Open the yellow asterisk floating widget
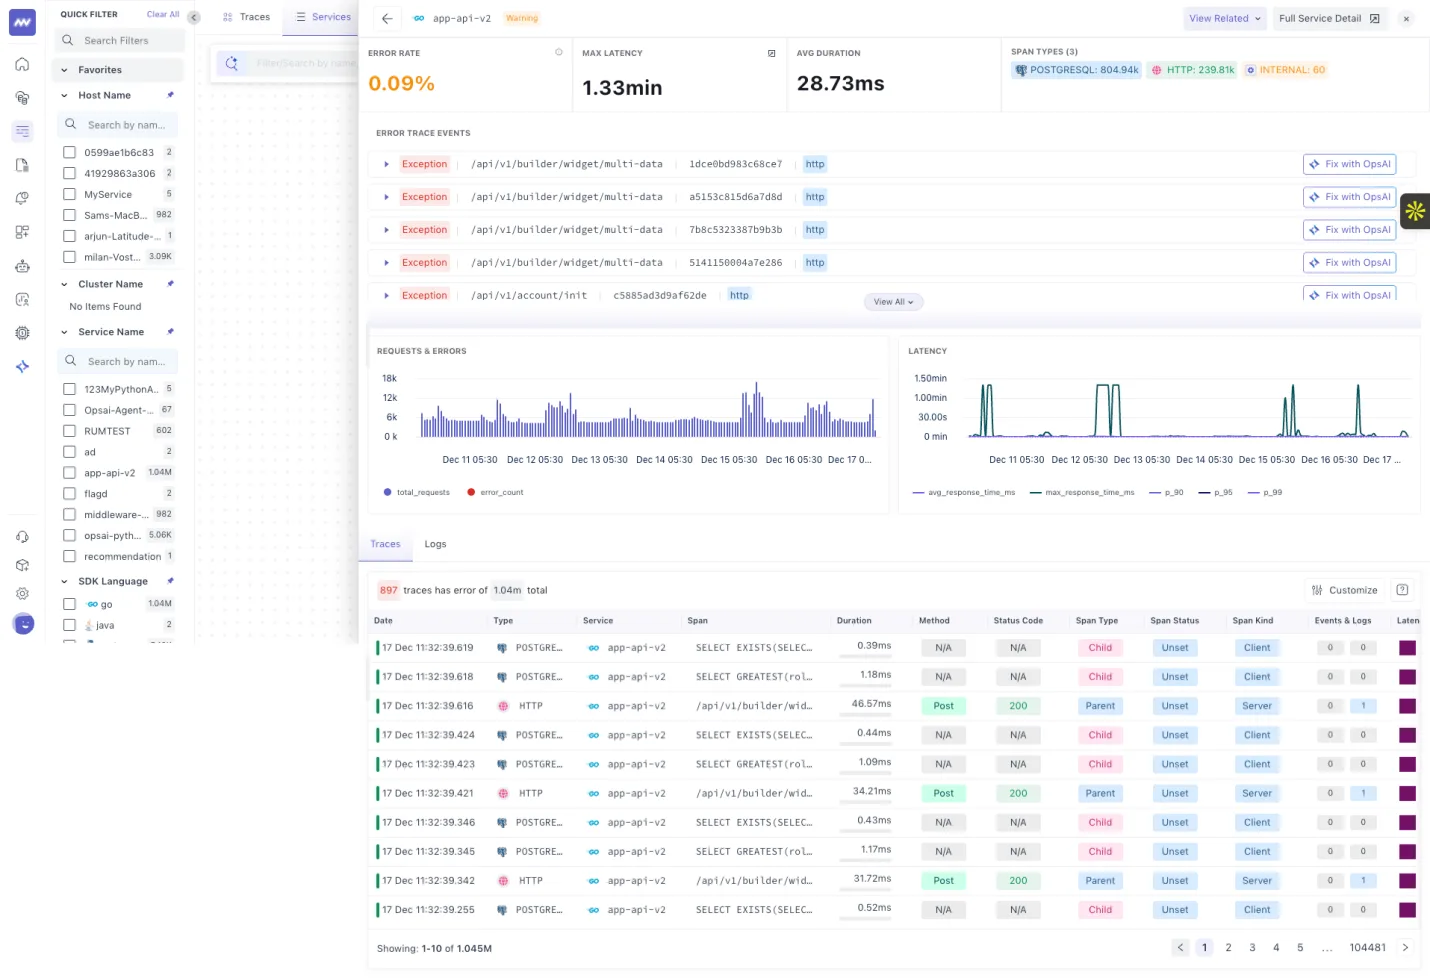1430x978 pixels. tap(1415, 211)
